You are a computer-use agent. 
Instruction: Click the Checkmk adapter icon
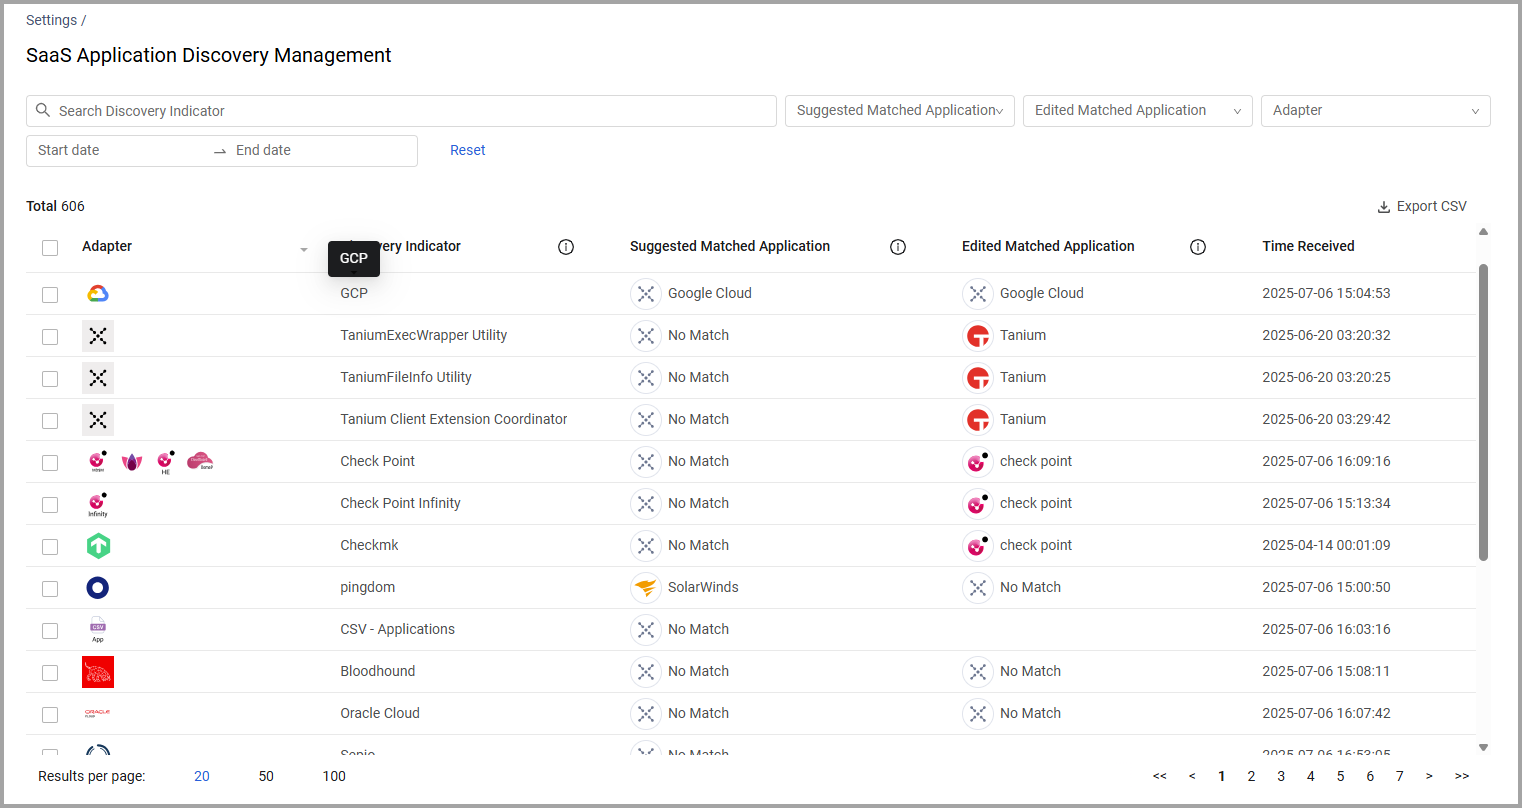pos(98,546)
